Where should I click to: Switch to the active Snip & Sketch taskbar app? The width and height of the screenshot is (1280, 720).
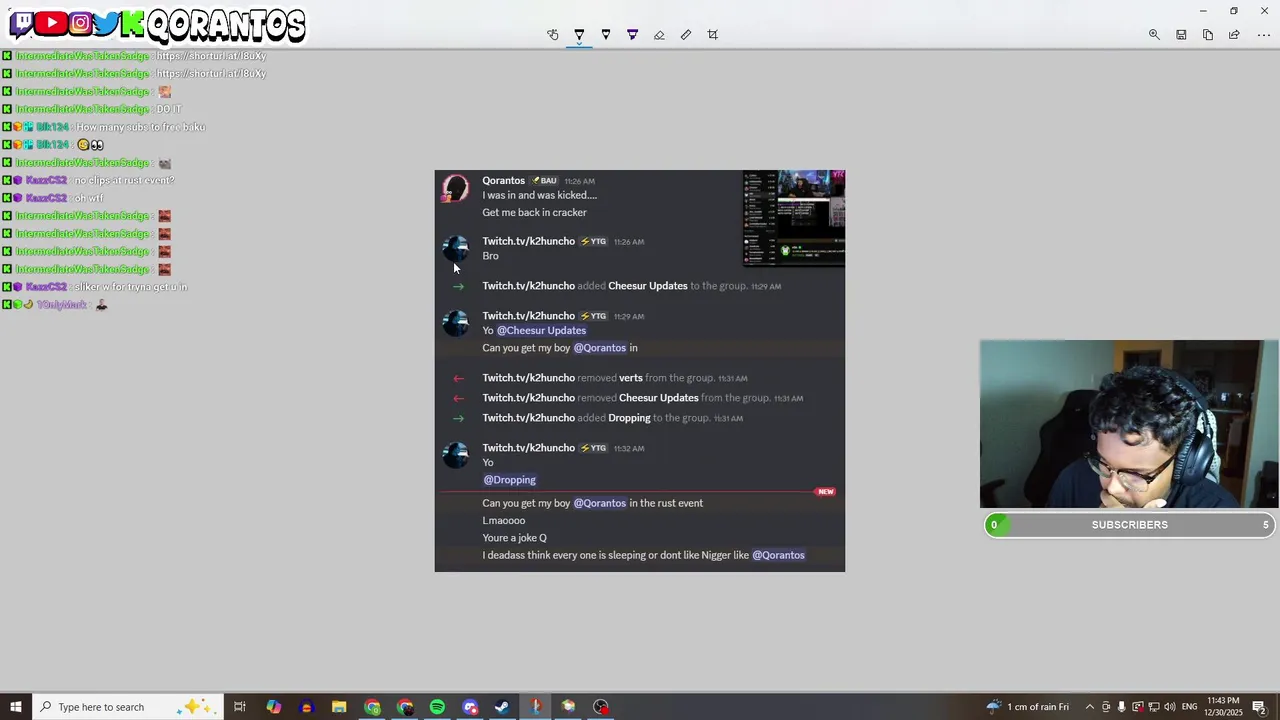[535, 707]
